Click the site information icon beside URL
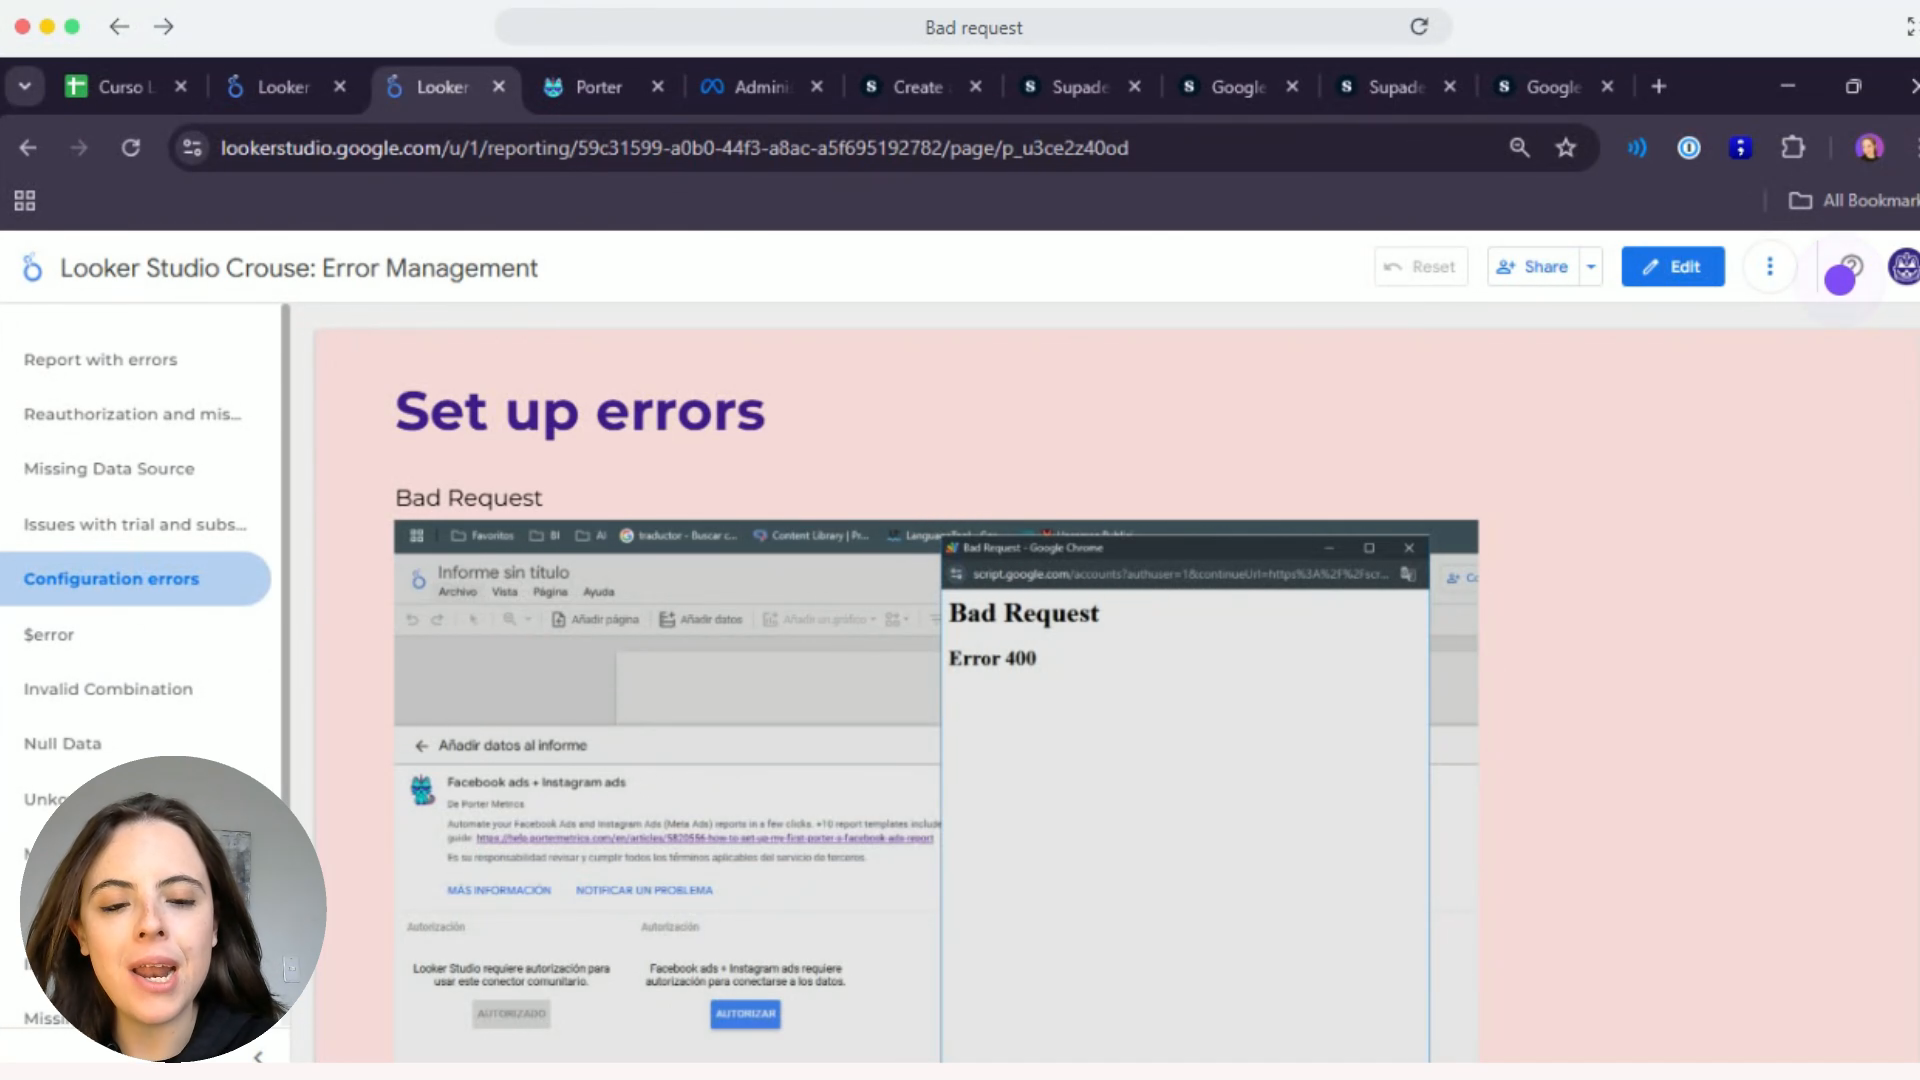1920x1080 pixels. [191, 148]
